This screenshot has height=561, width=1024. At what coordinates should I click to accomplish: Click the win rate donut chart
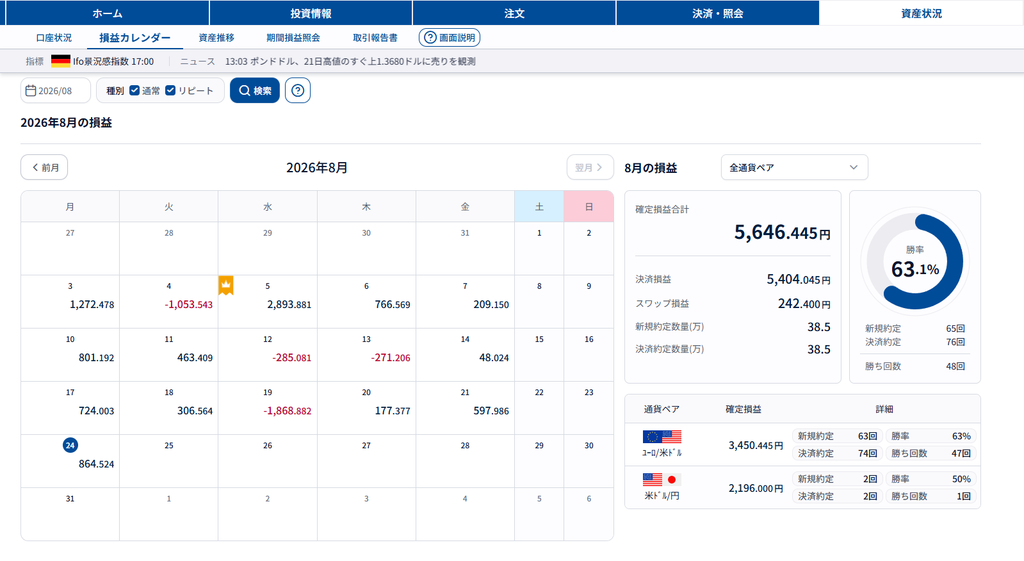915,261
